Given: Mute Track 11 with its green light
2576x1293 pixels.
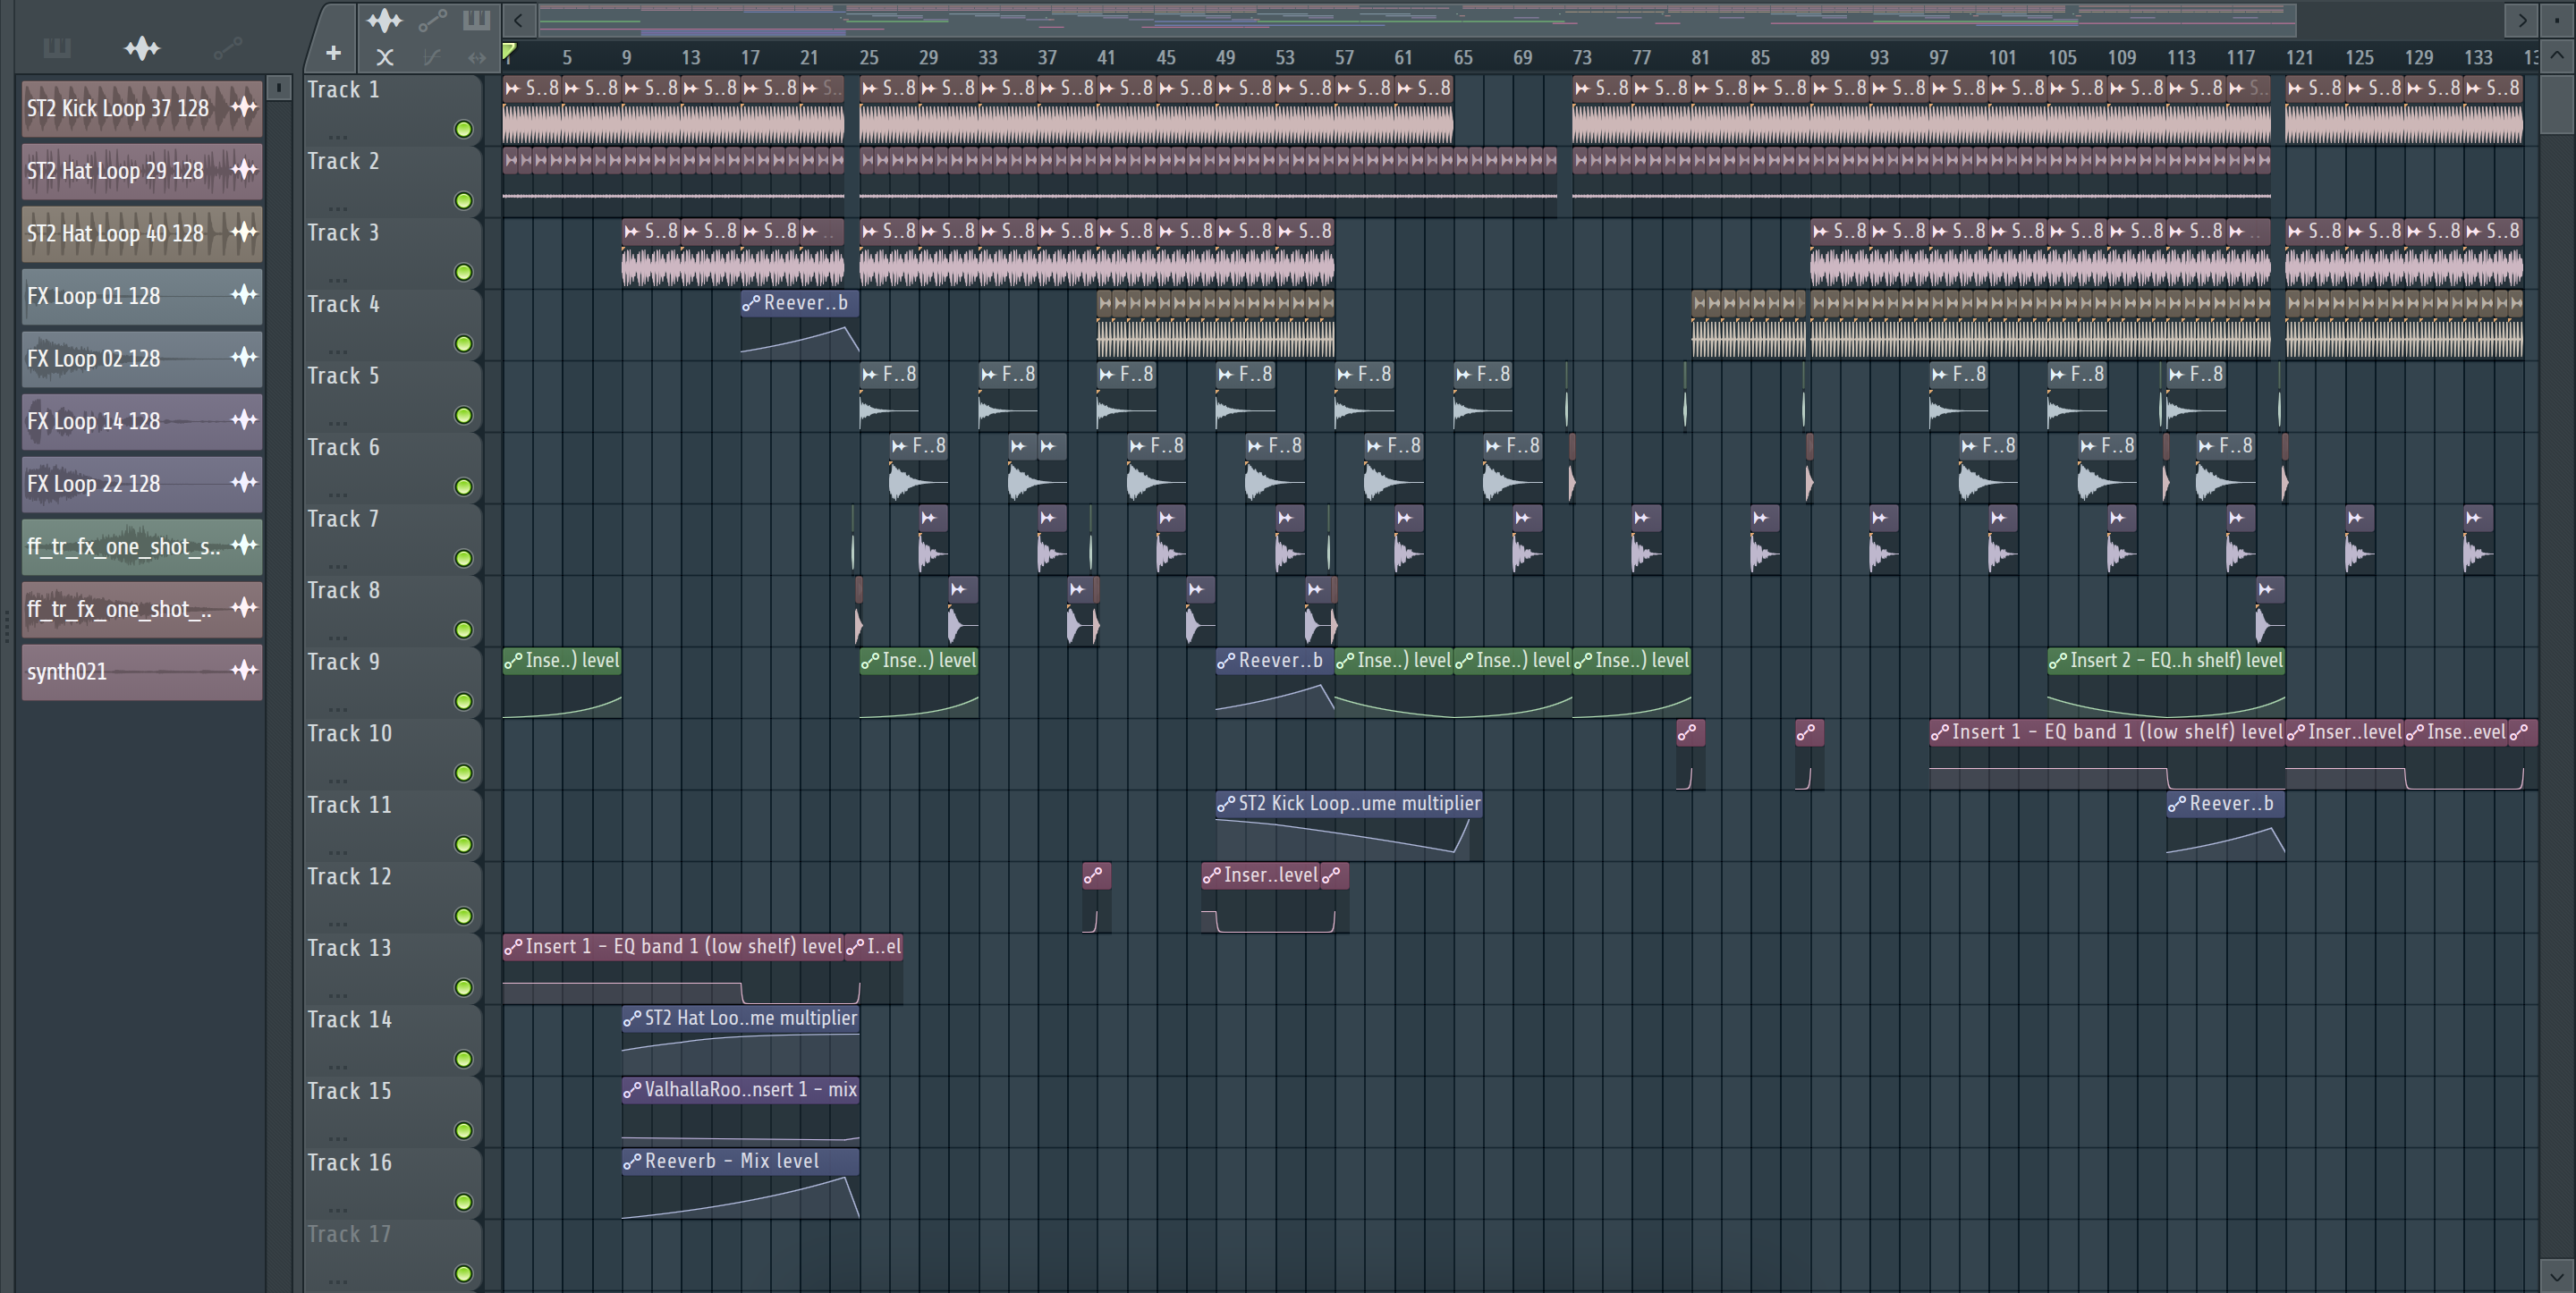Looking at the screenshot, I should click(x=463, y=844).
